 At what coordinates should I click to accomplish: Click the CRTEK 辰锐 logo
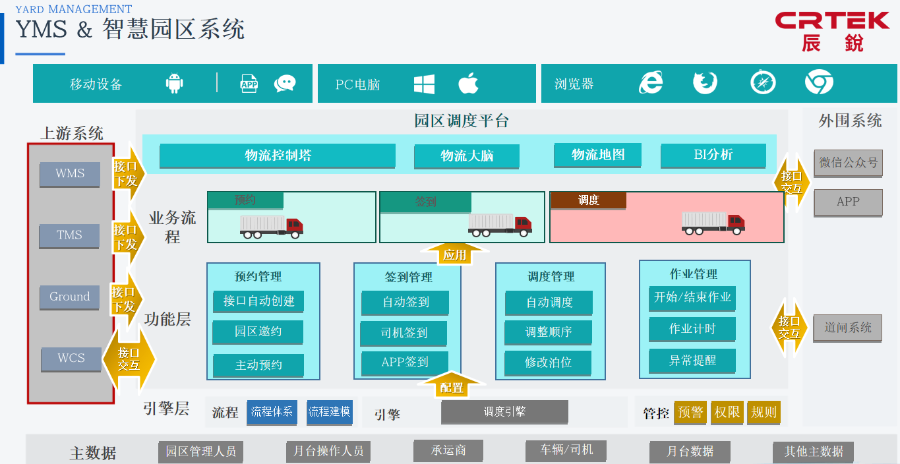831,32
